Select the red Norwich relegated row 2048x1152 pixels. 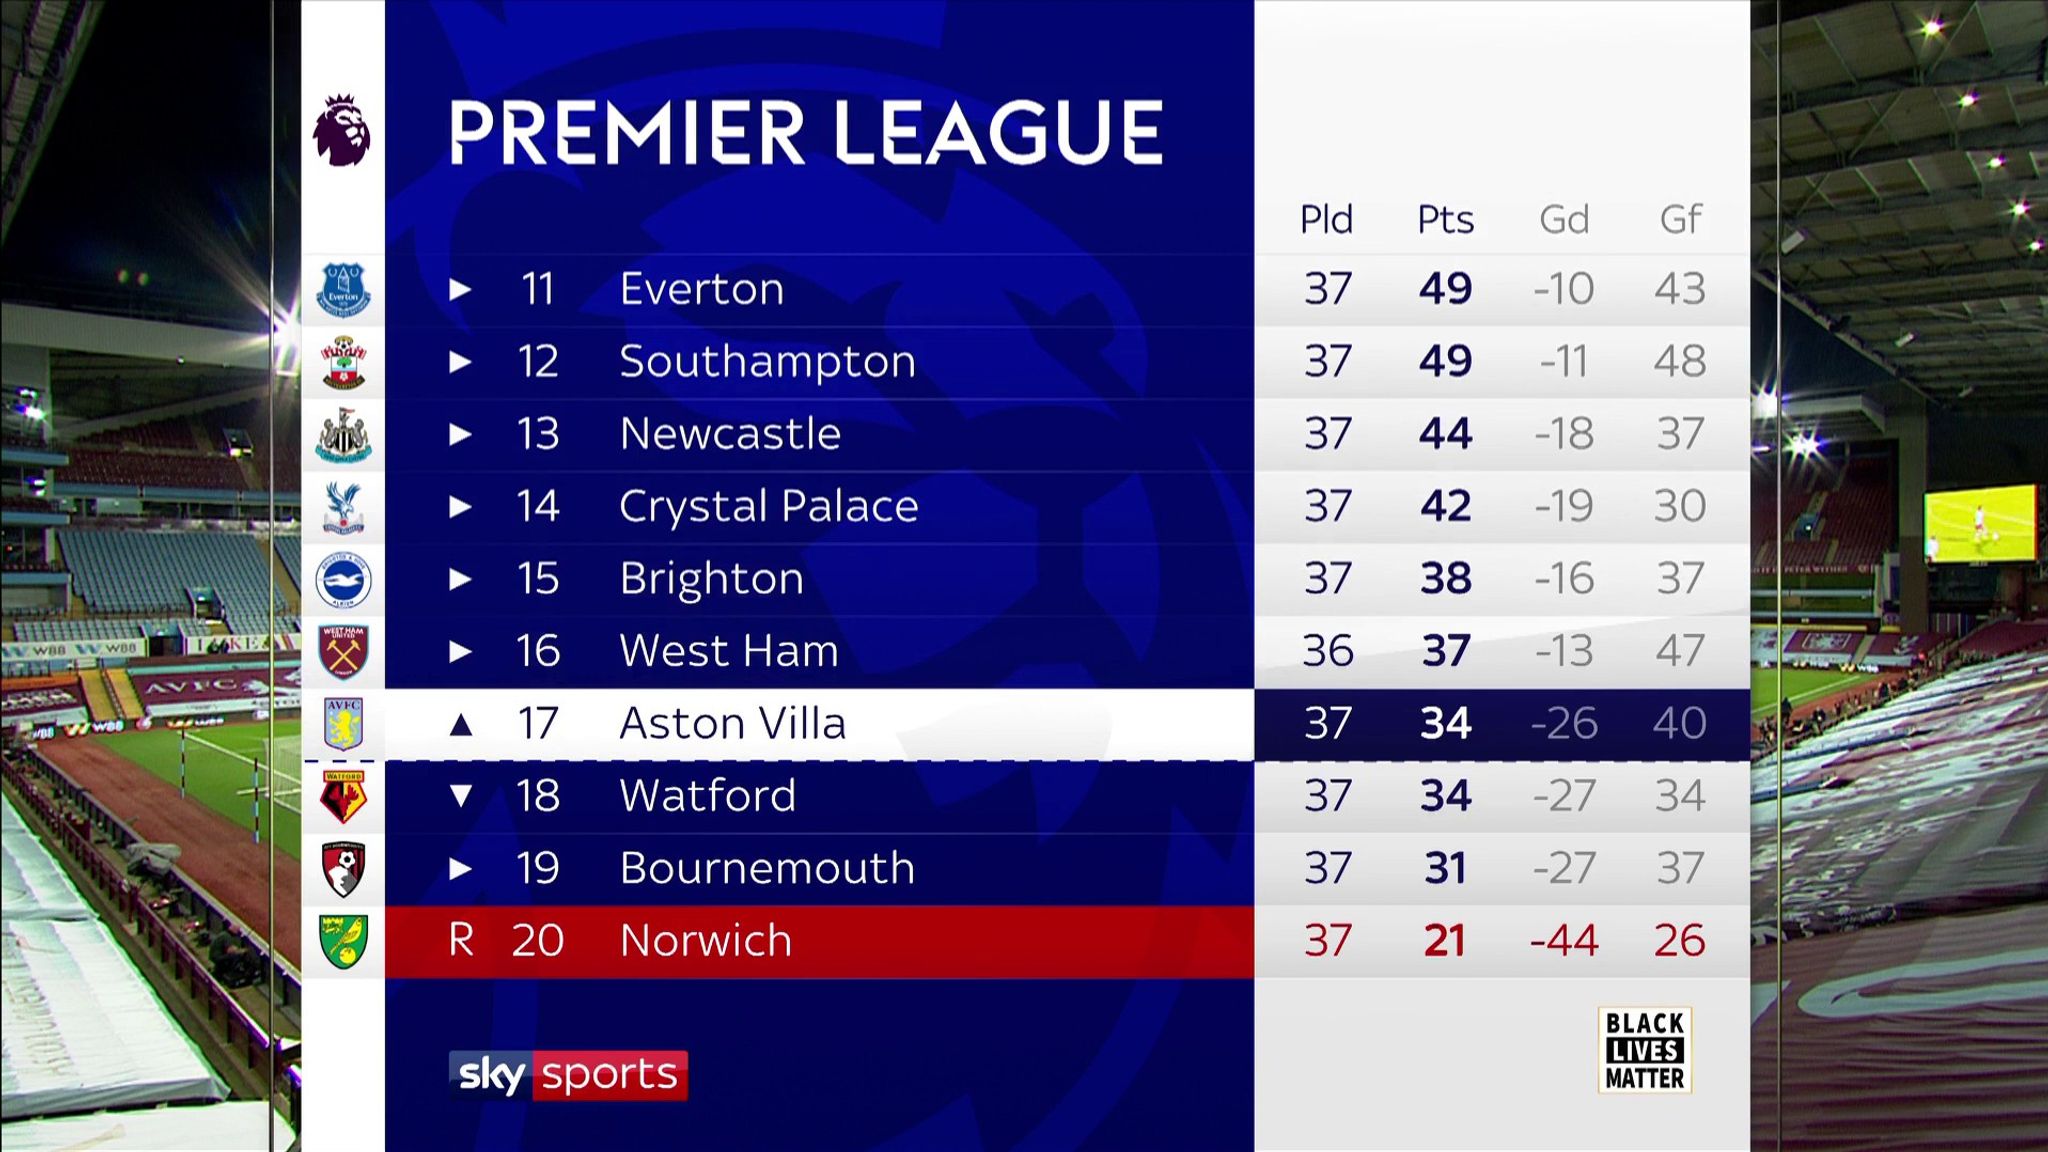(x=1067, y=941)
